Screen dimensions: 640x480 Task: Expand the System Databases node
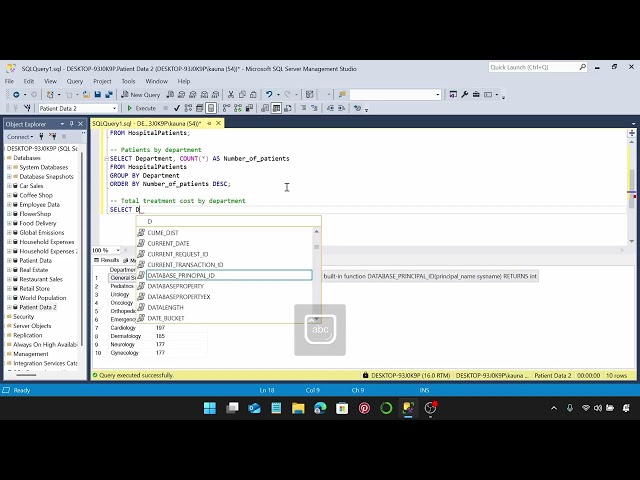click(x=9, y=167)
